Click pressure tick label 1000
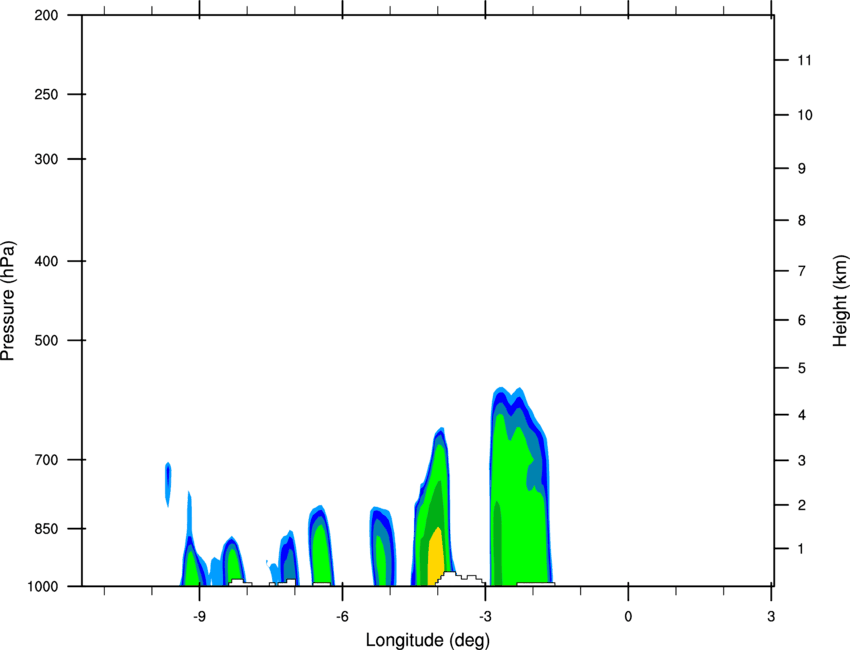 (x=43, y=587)
